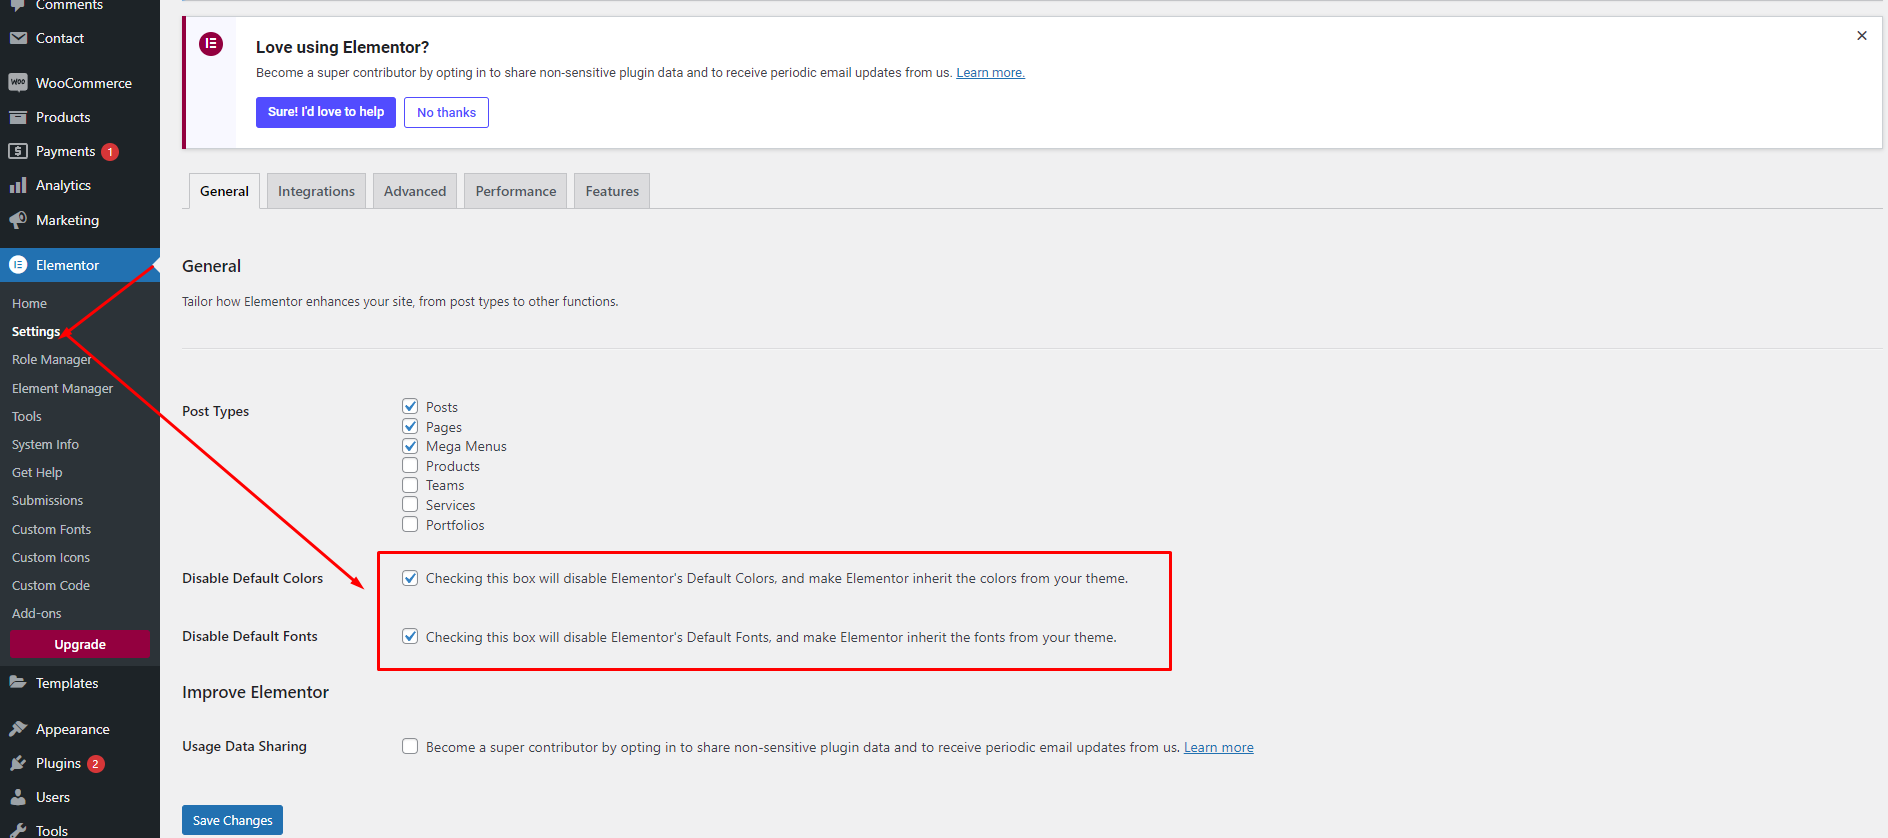Dismiss the Elementor notice with X

point(1861,36)
